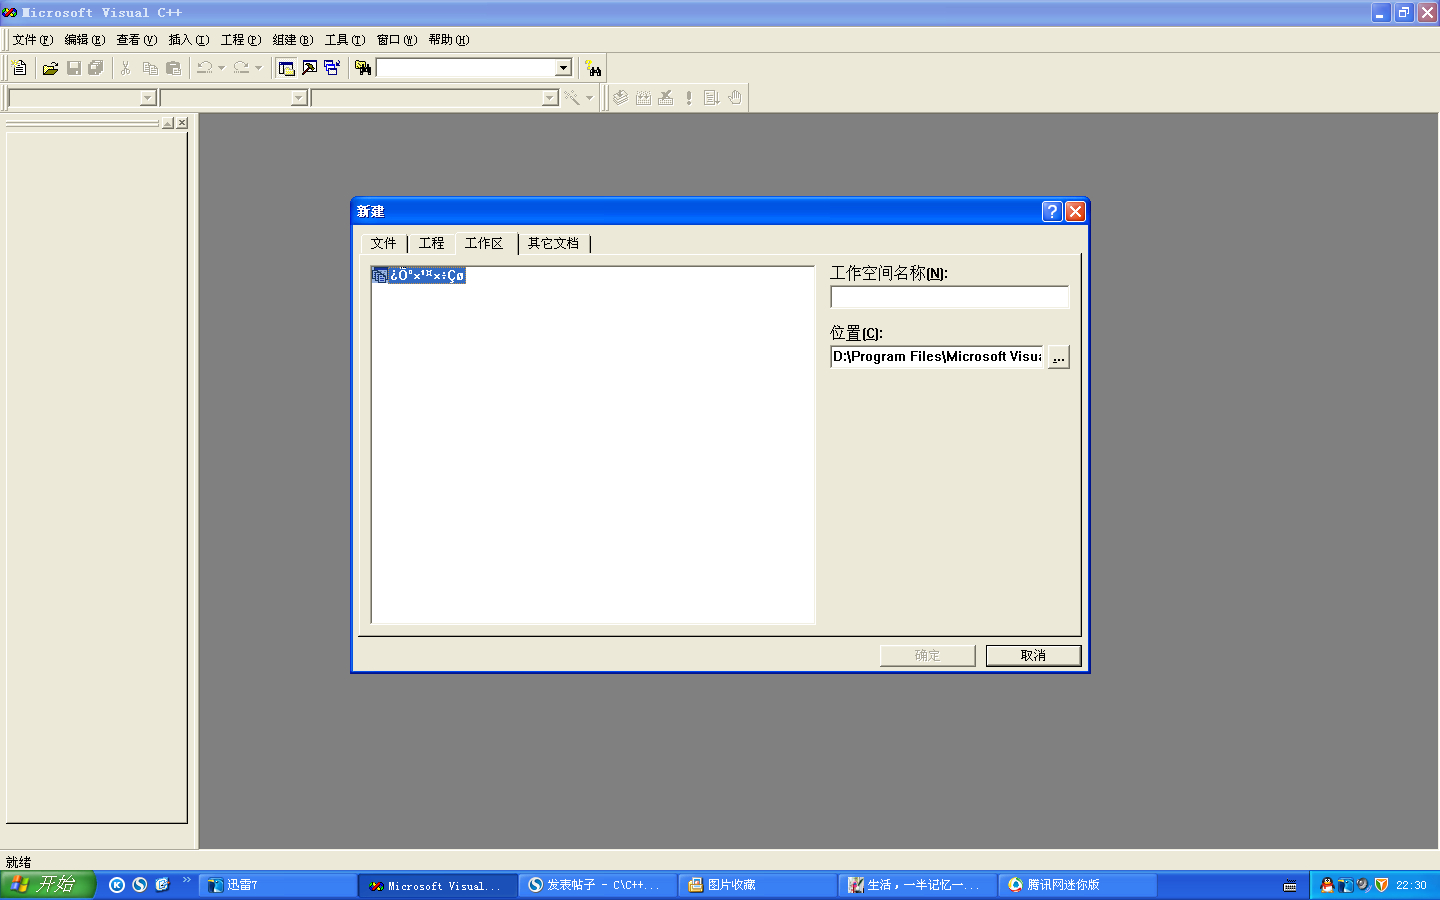Open the 组建 menu
Viewport: 1440px width, 900px height.
click(x=293, y=40)
